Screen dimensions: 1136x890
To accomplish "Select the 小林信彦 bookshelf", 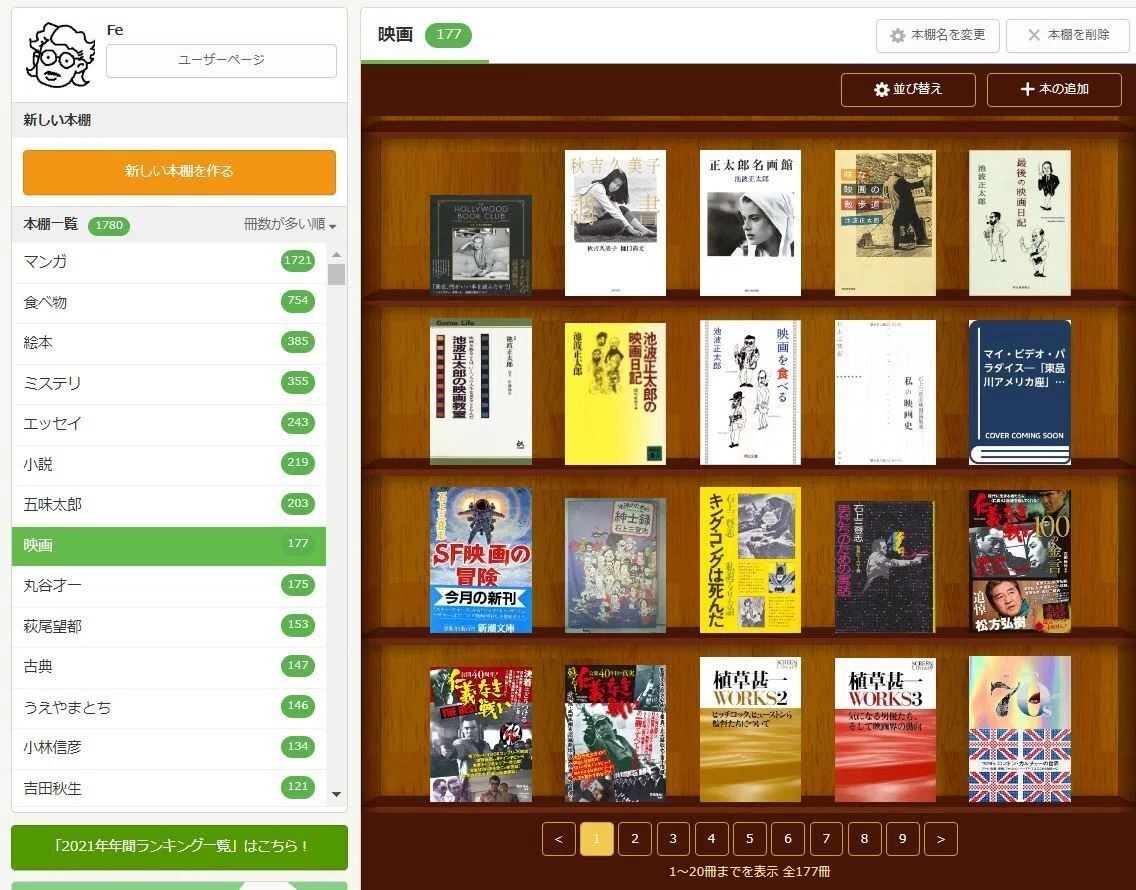I will click(169, 748).
